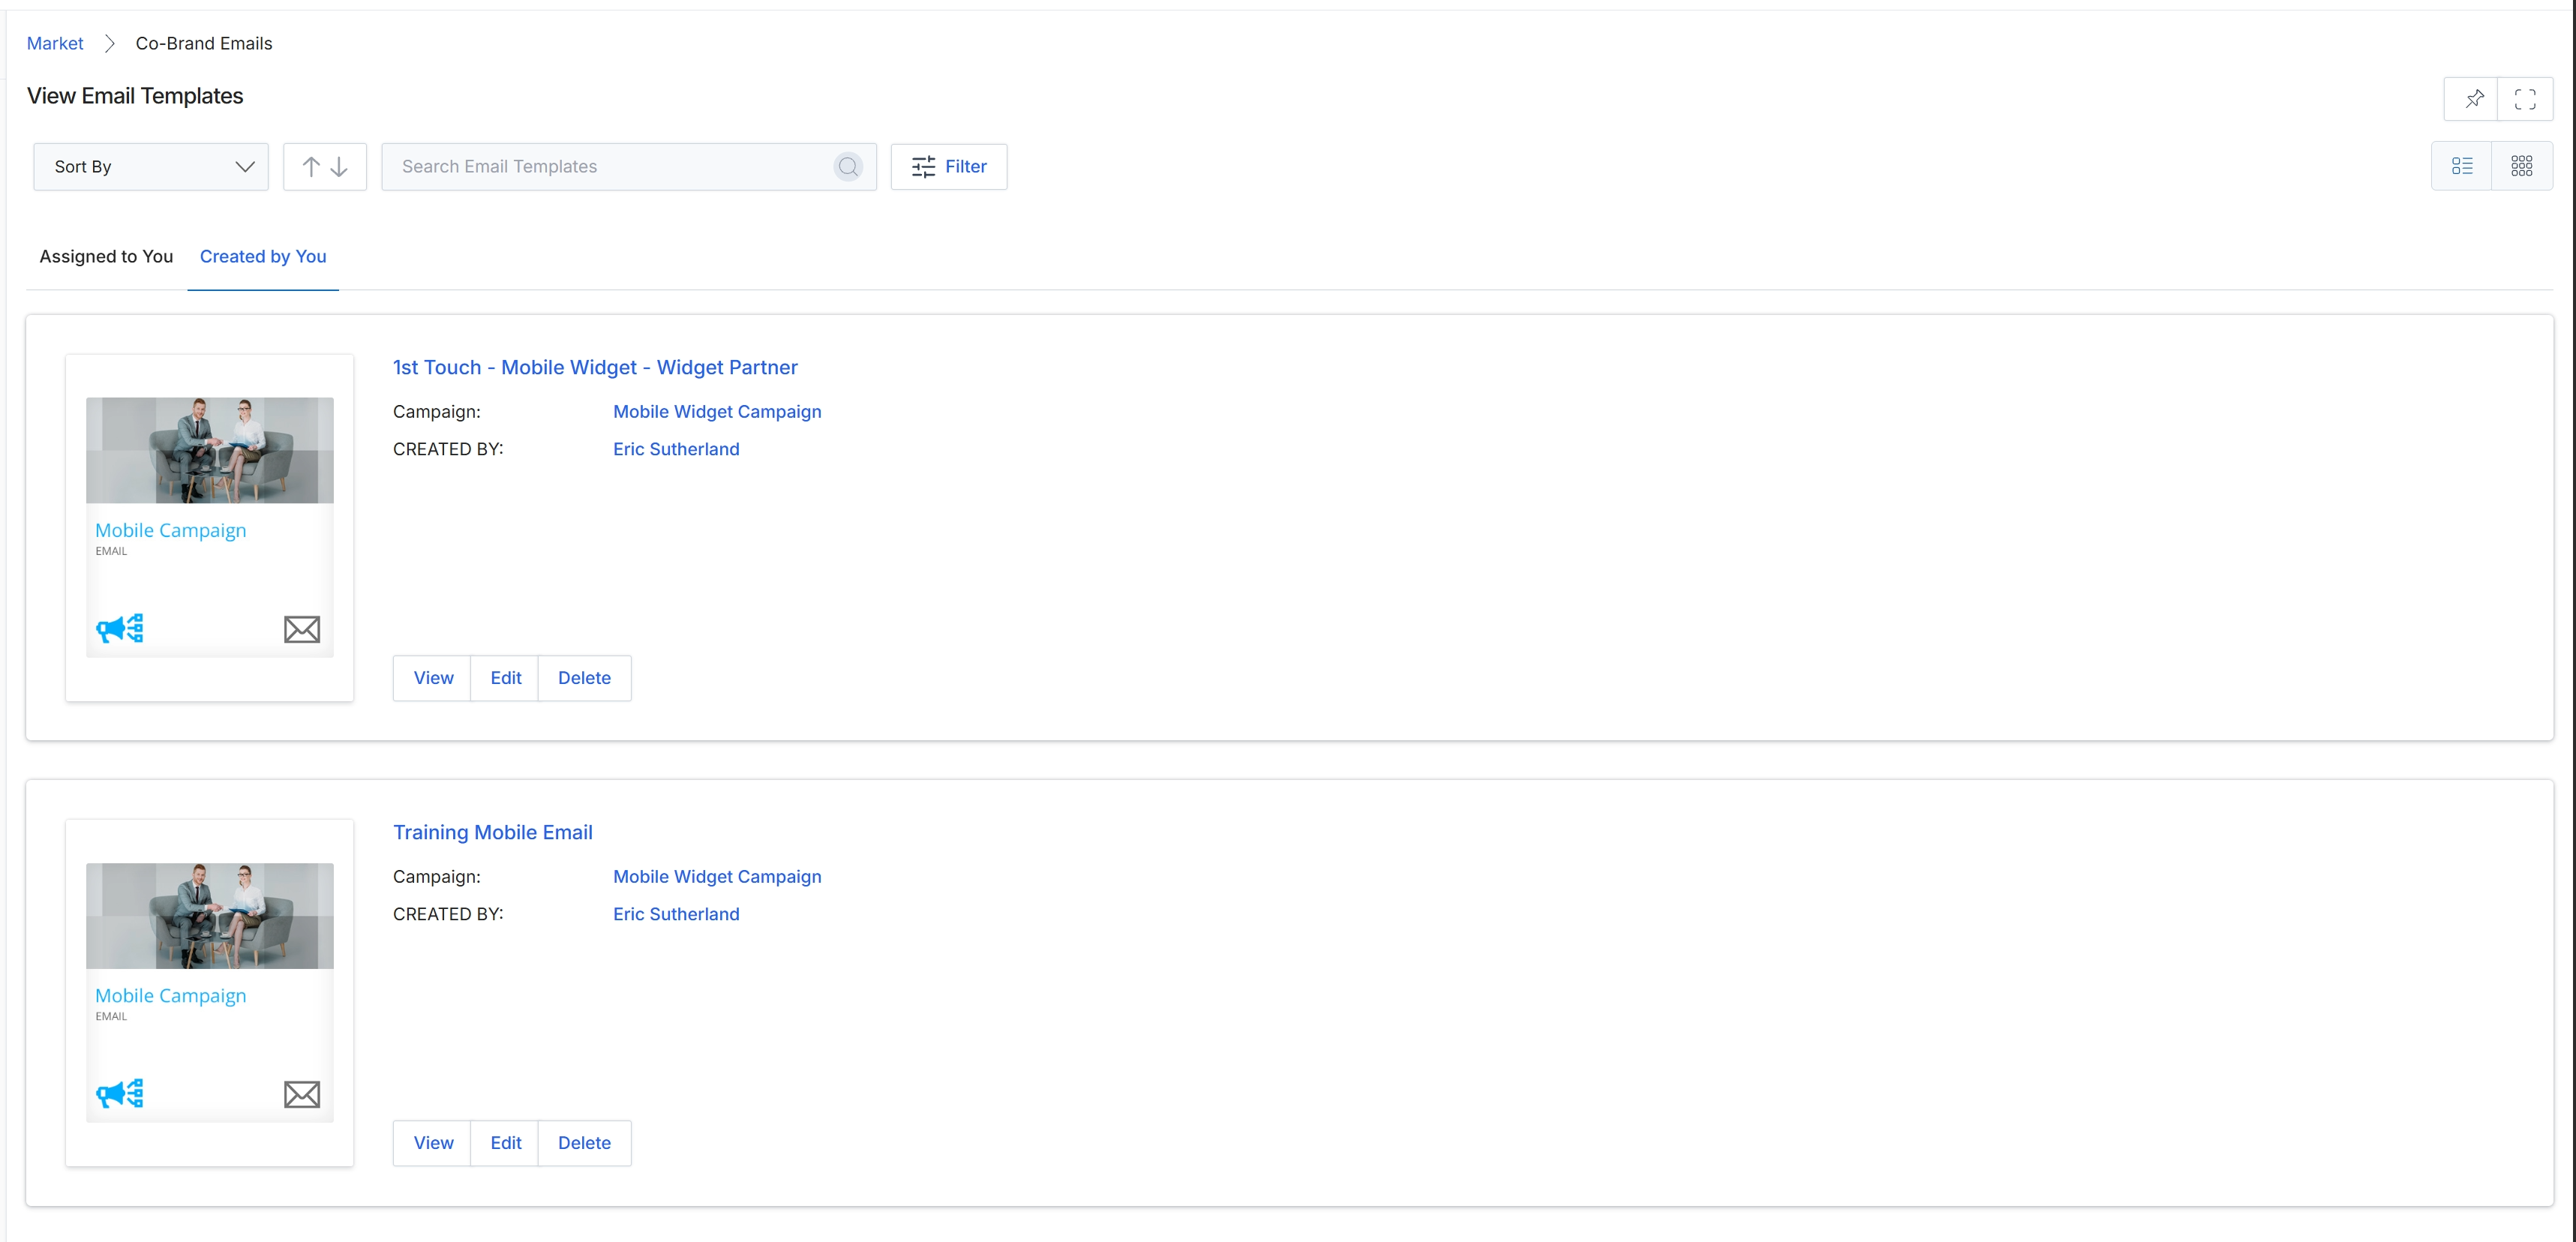The width and height of the screenshot is (2576, 1242).
Task: Open the Sort By dropdown
Action: pyautogui.click(x=151, y=167)
